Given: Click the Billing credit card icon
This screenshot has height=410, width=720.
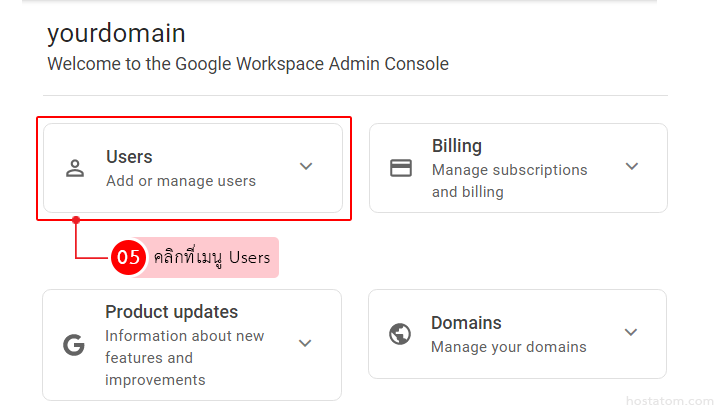Looking at the screenshot, I should point(401,168).
